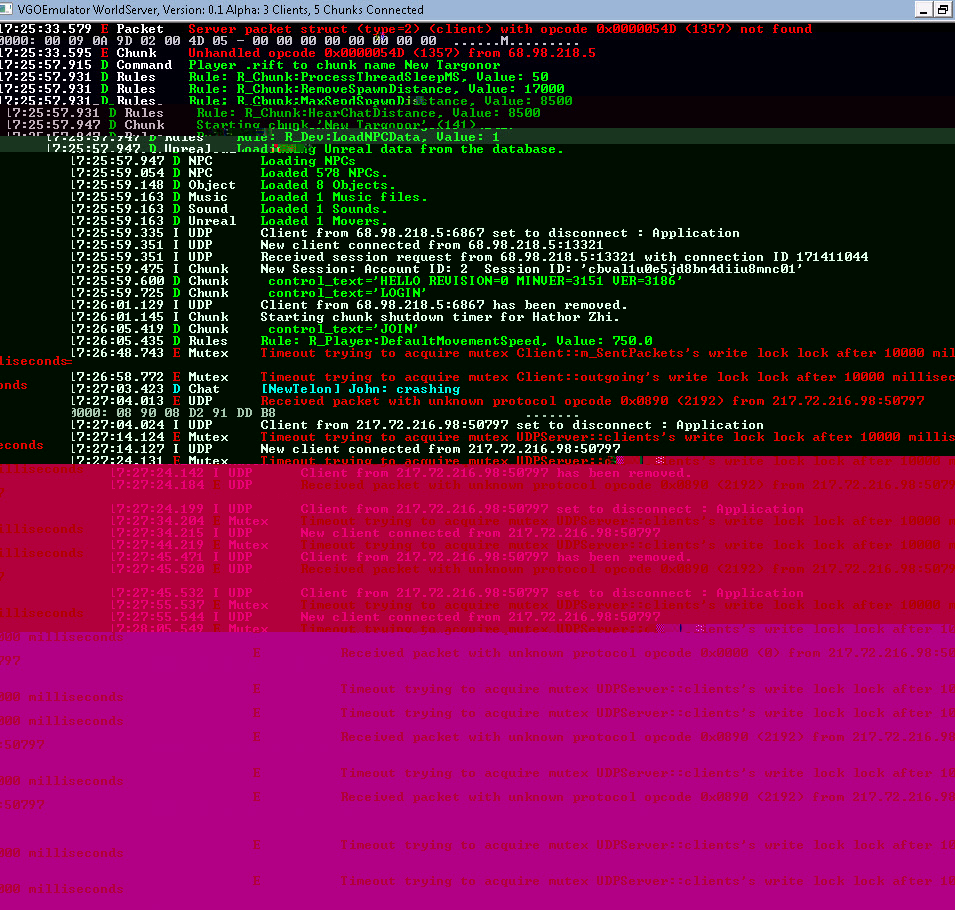Click the '[NewTelon] John: crashing' chat message
The width and height of the screenshot is (955, 910).
(x=360, y=389)
